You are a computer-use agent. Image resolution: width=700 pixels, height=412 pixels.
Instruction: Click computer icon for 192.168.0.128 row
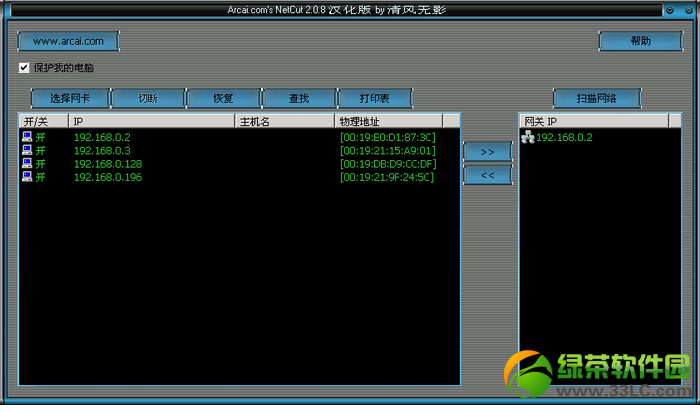27,163
